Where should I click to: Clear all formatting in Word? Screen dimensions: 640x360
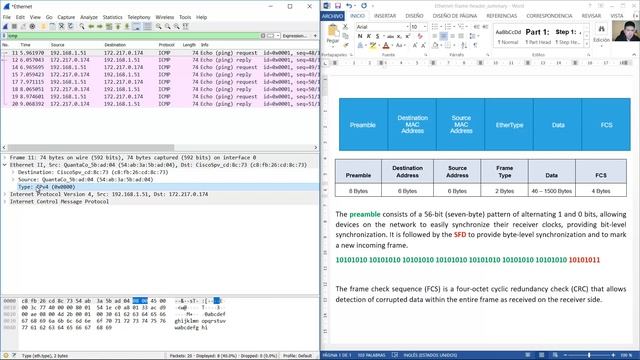pos(420,36)
